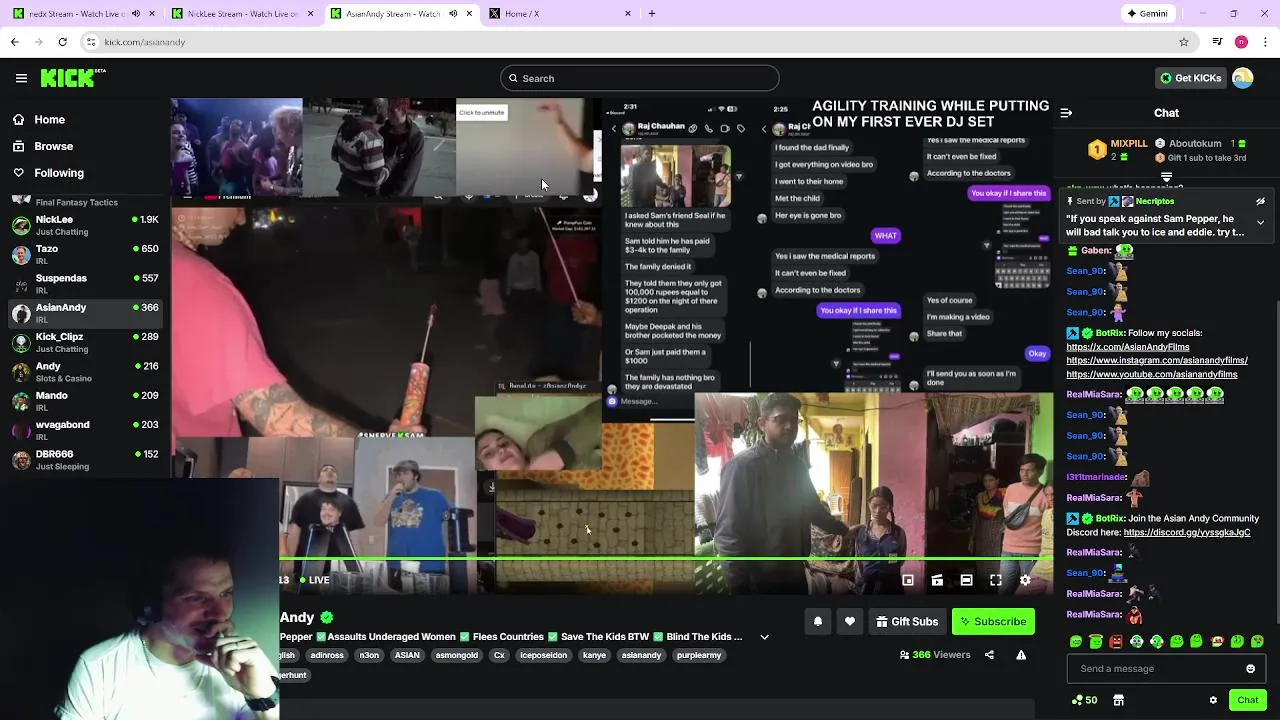Enter fullscreen on the video player
This screenshot has height=720, width=1280.
996,580
